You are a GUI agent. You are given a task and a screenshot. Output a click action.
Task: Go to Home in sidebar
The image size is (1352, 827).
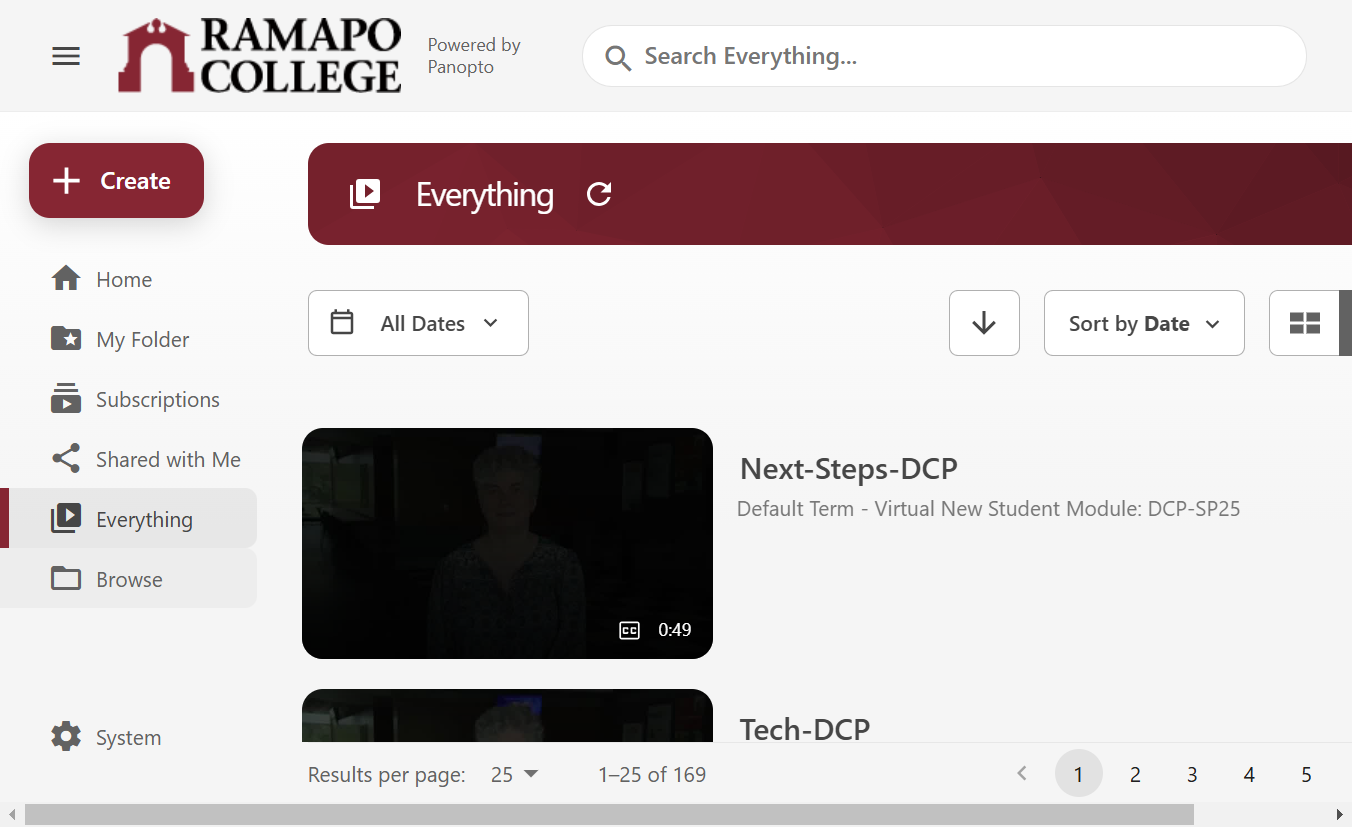coord(128,280)
